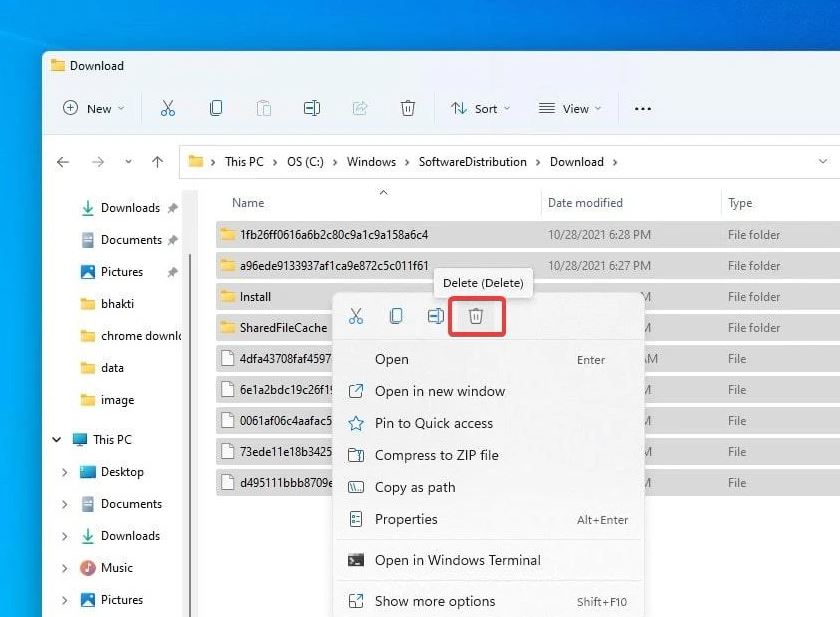This screenshot has height=617, width=840.
Task: Click the Cut scissors icon in context menu
Action: pos(356,316)
